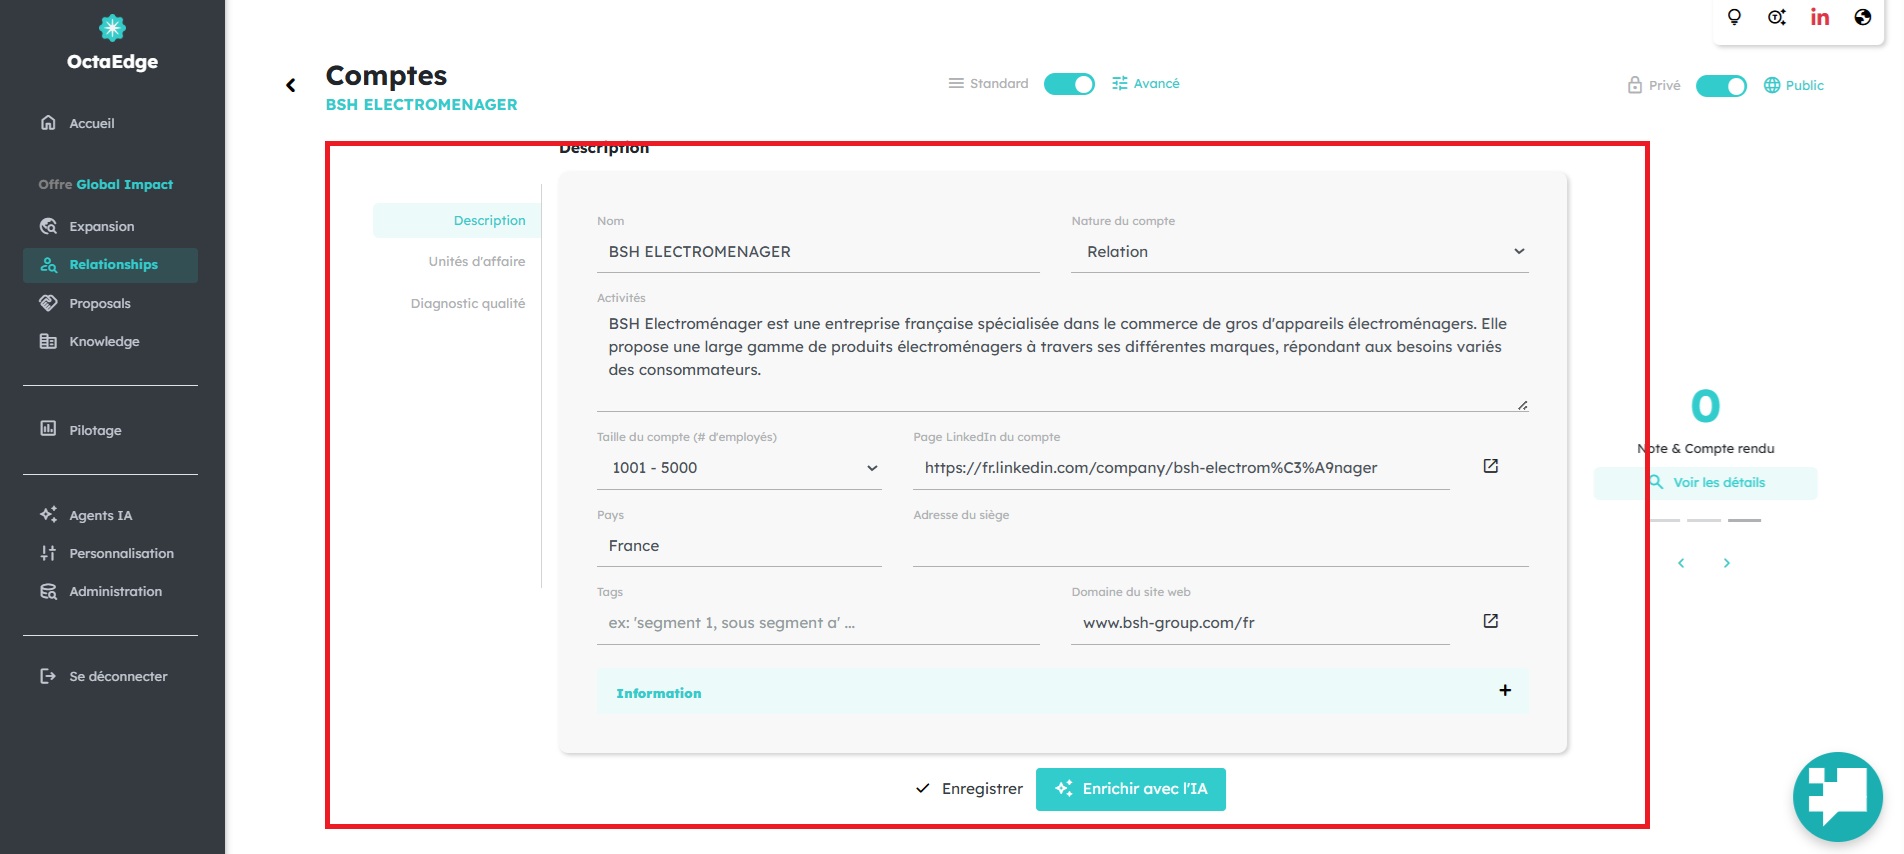Open Expansion in sidebar
1904x854 pixels.
tap(110, 226)
